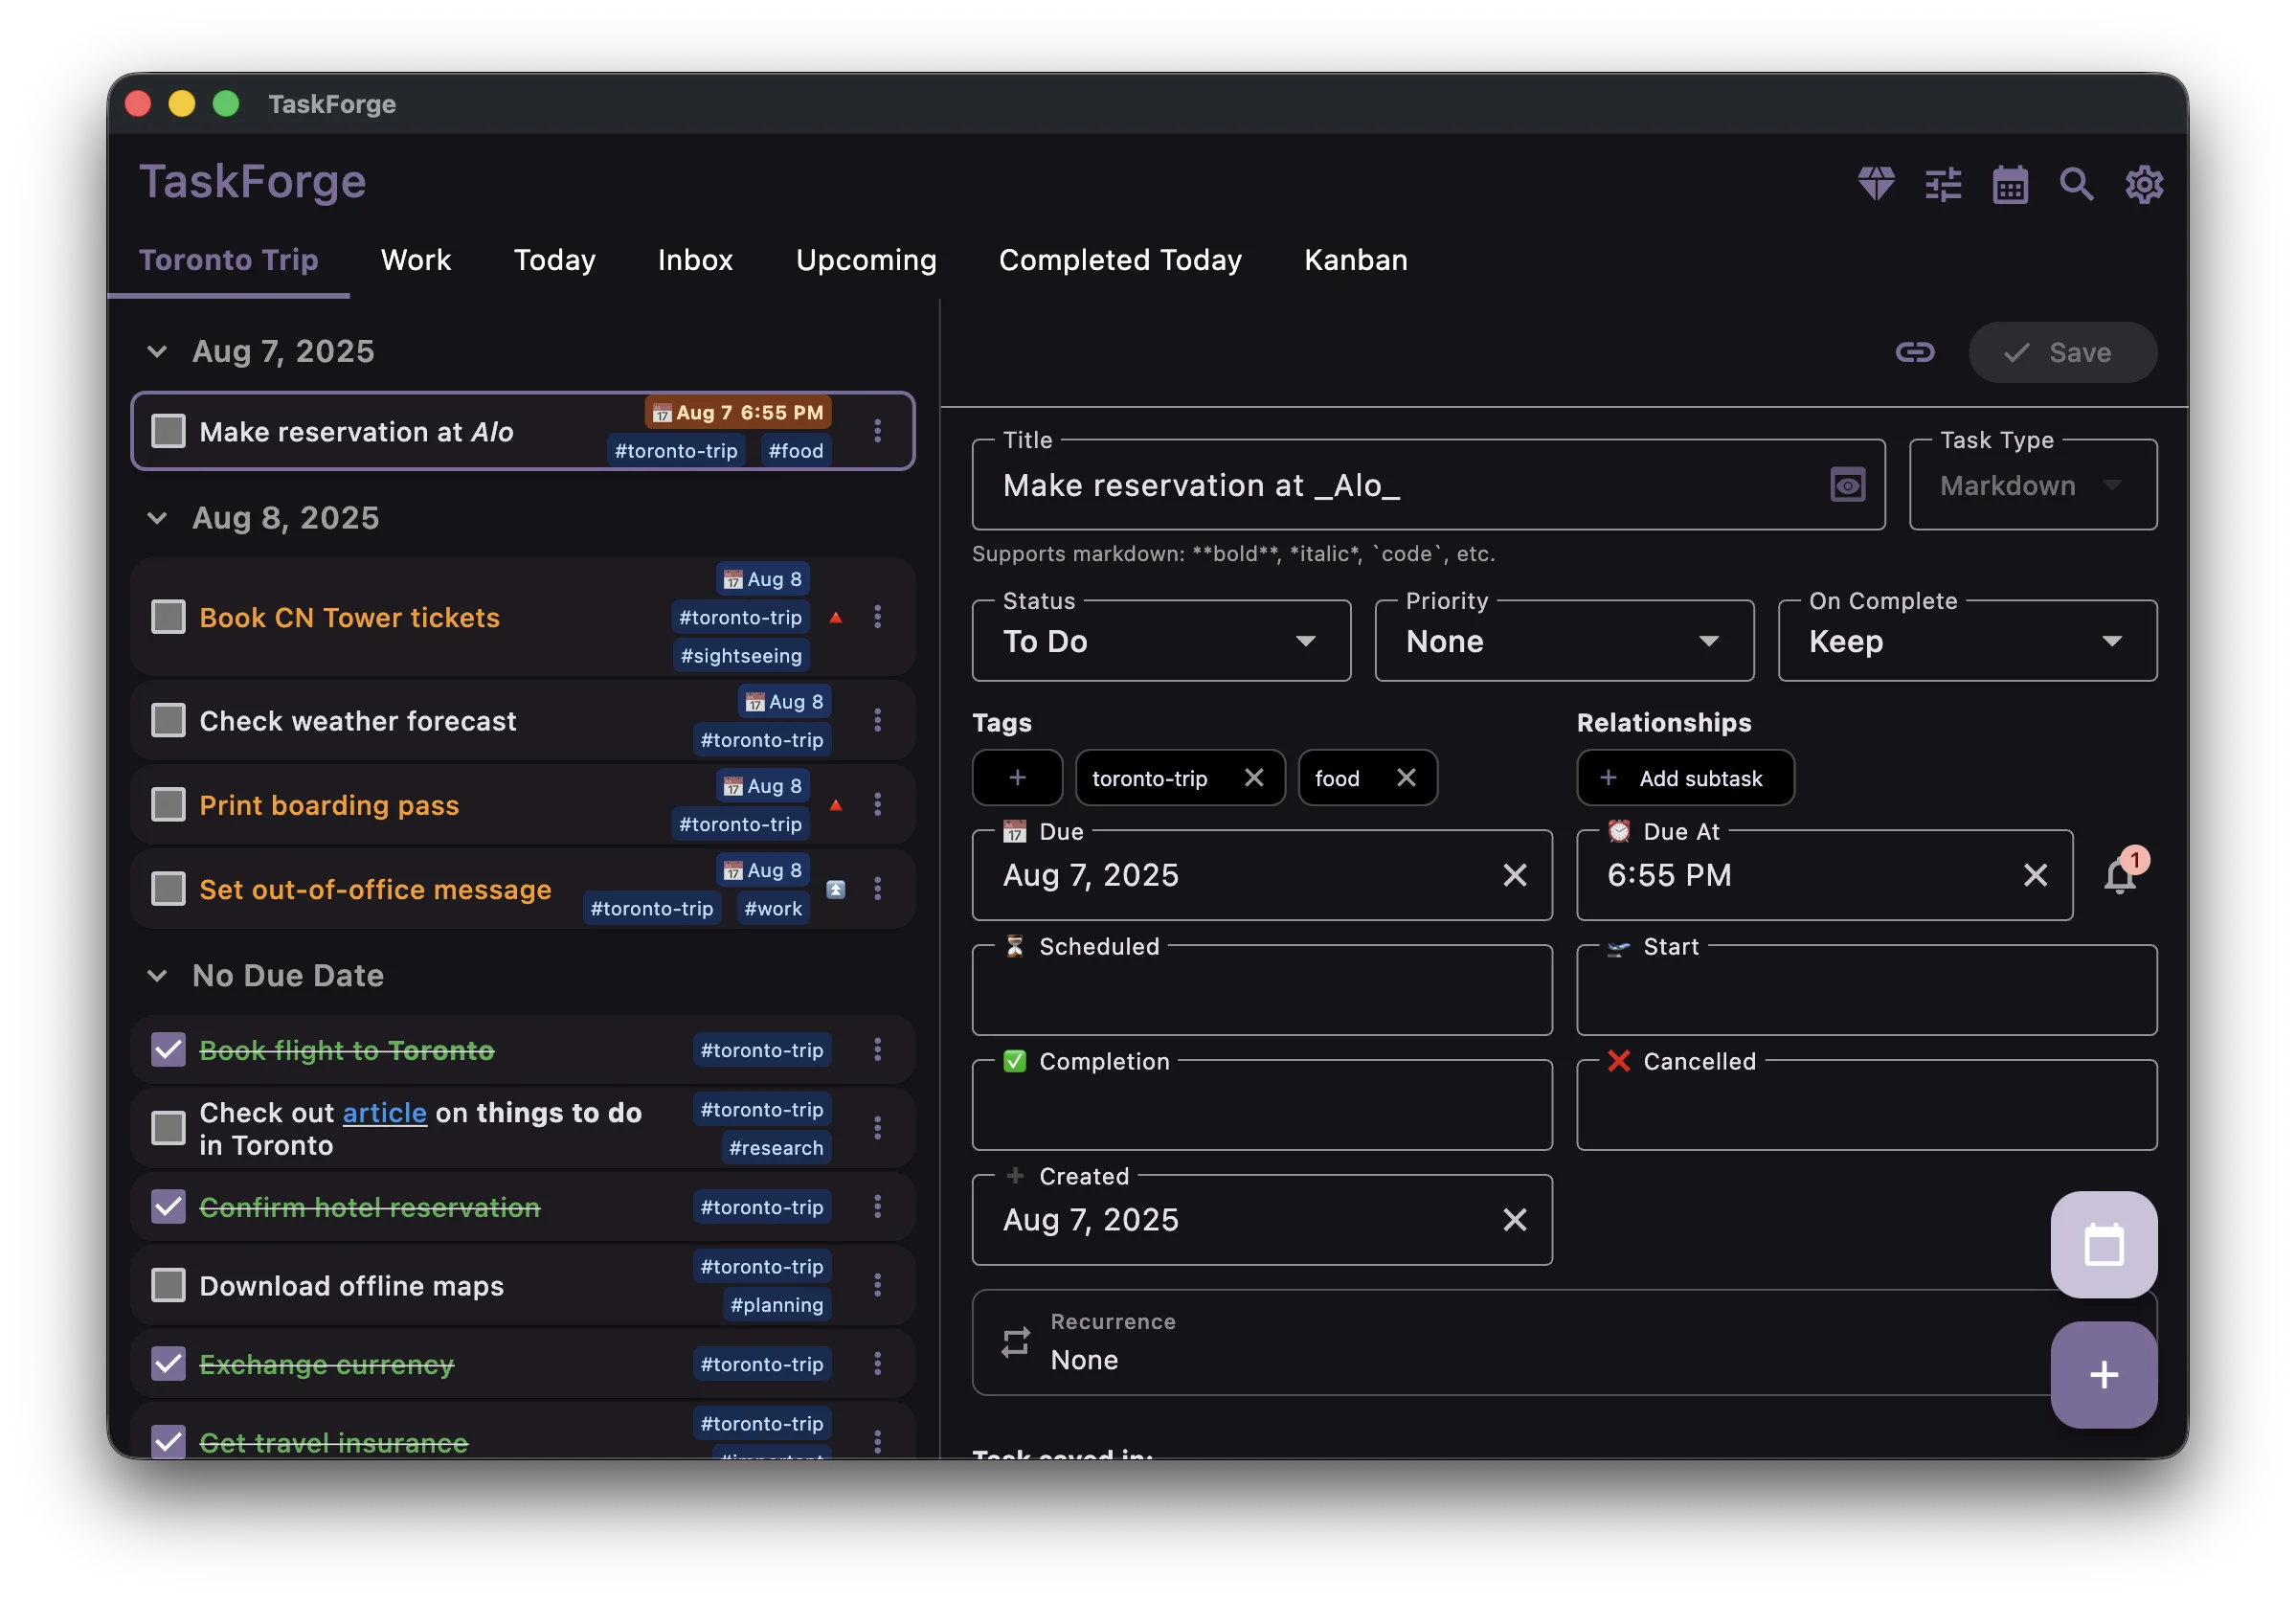Toggle the markdown preview eye in Title field
Image resolution: width=2296 pixels, height=1601 pixels.
[x=1847, y=485]
